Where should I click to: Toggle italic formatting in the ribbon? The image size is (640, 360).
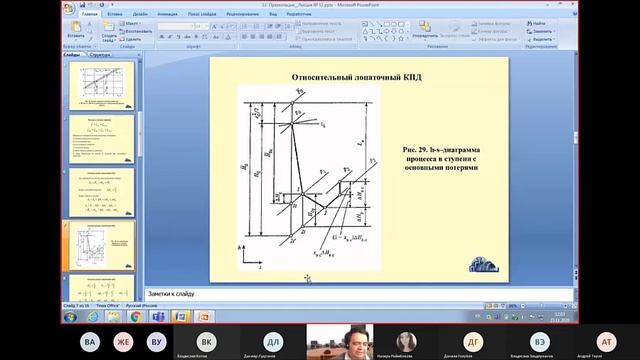[x=170, y=37]
